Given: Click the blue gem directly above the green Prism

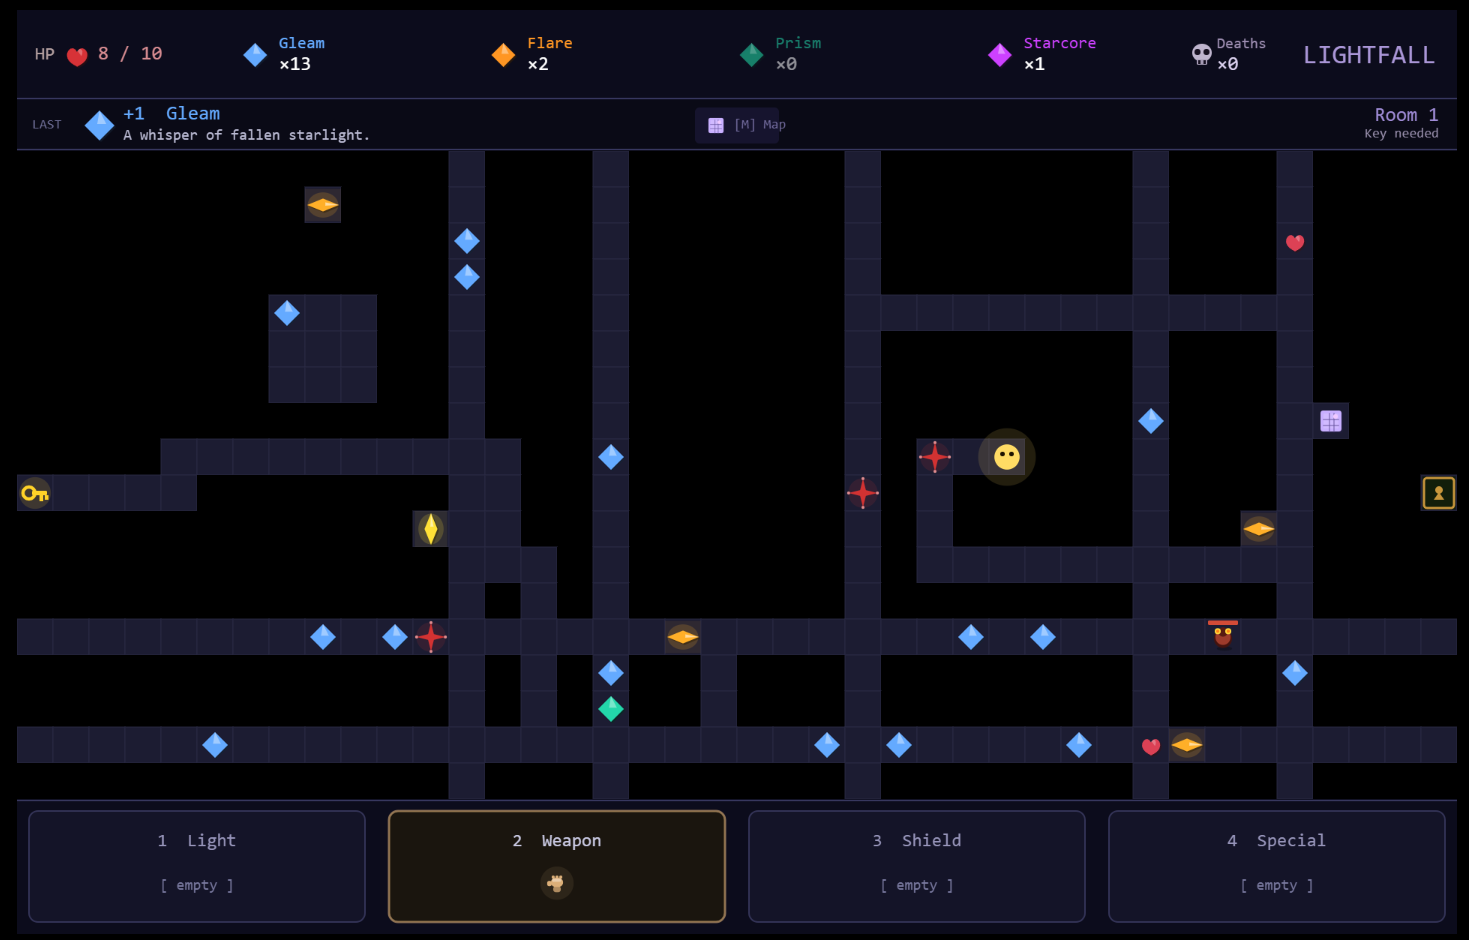Looking at the screenshot, I should coord(611,673).
